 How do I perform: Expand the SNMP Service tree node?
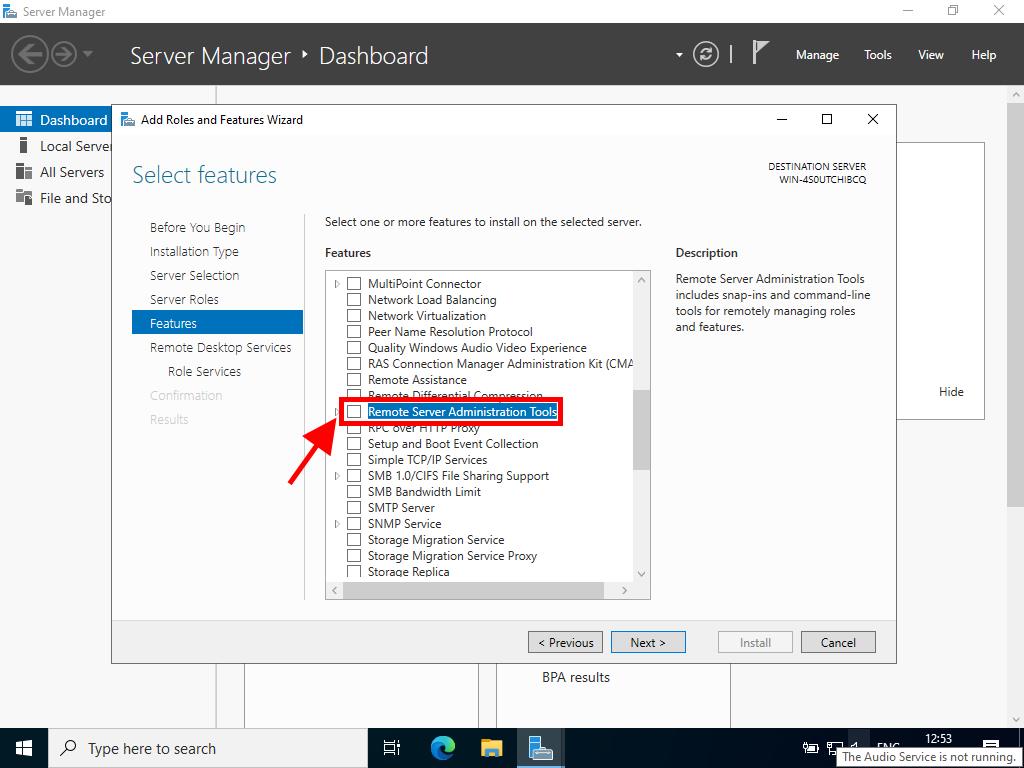[x=337, y=524]
